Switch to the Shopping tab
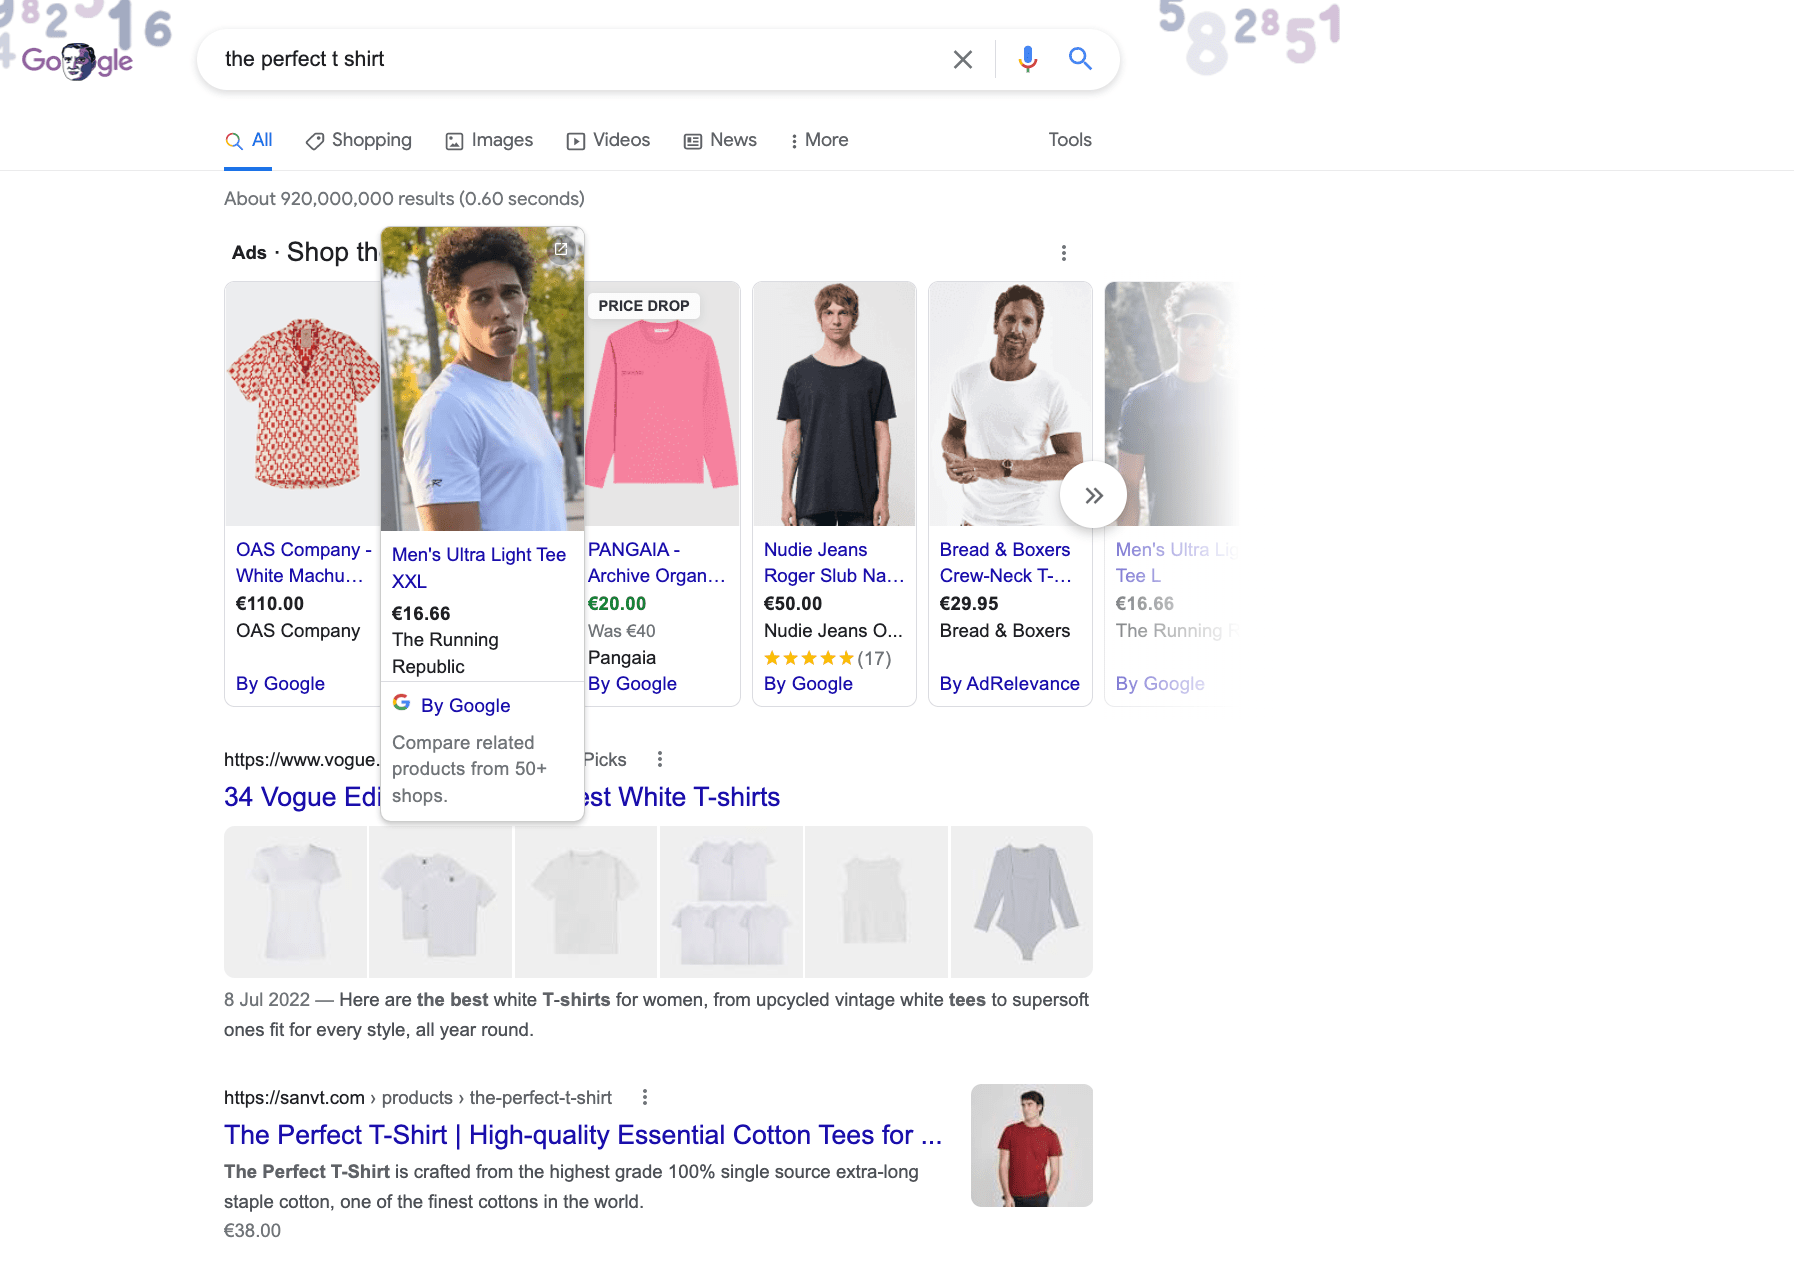 click(x=359, y=141)
